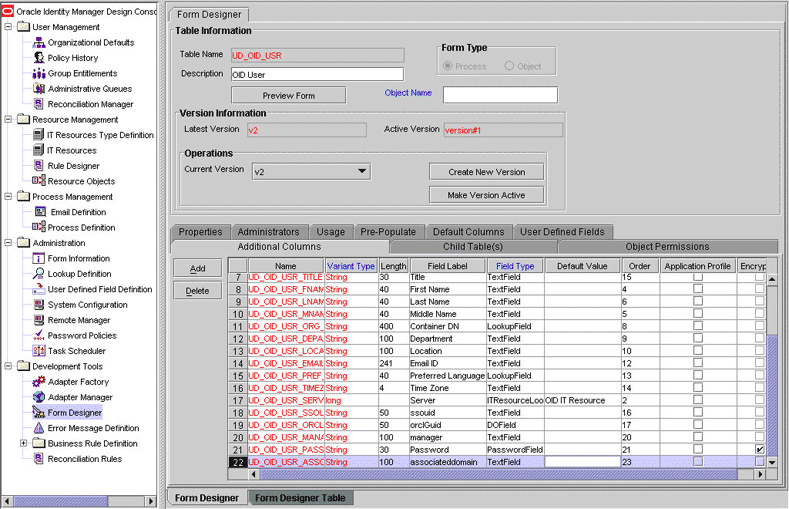This screenshot has height=509, width=789.
Task: Switch to Form Designer Table bottom tab
Action: (300, 498)
